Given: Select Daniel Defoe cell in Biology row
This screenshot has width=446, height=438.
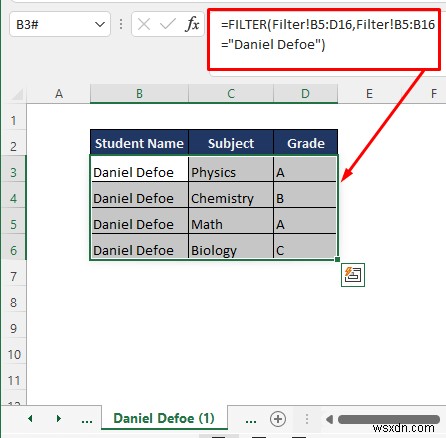Looking at the screenshot, I should [x=139, y=247].
